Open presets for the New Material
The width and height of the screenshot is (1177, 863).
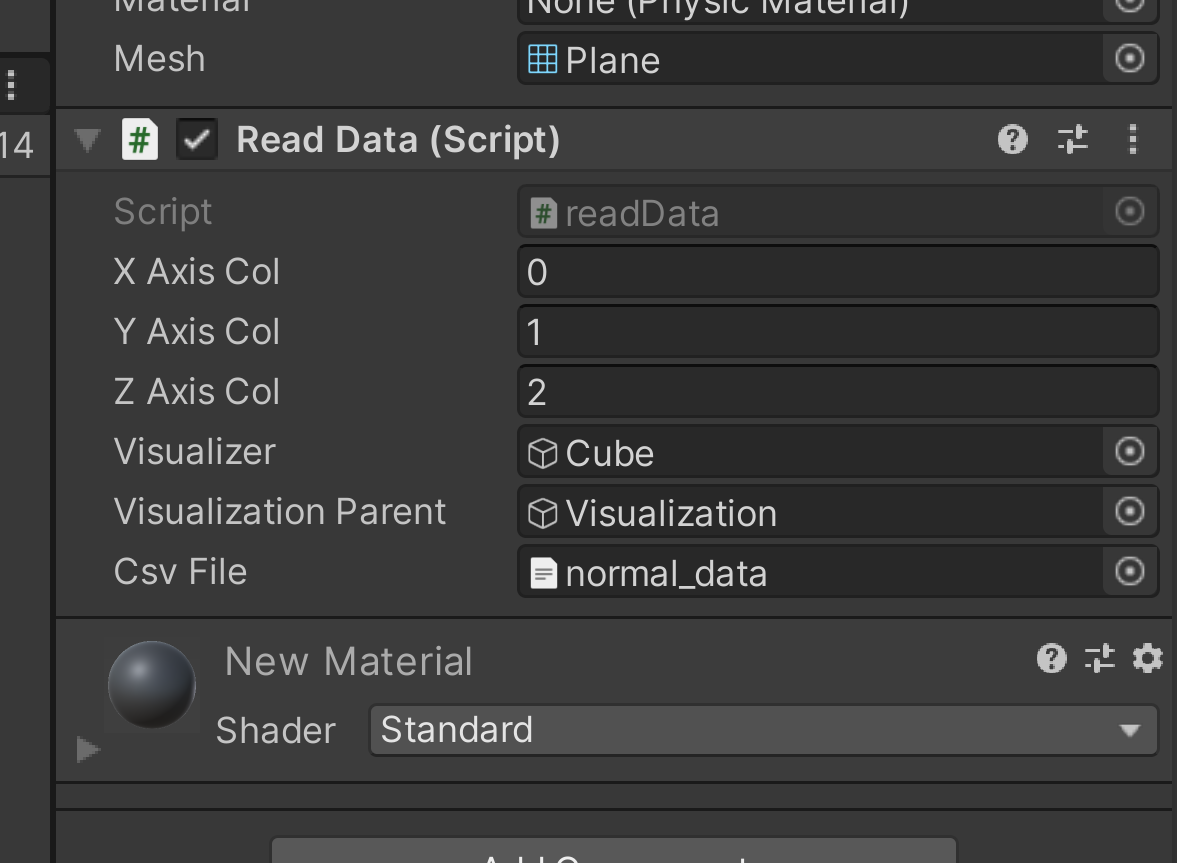pos(1099,659)
